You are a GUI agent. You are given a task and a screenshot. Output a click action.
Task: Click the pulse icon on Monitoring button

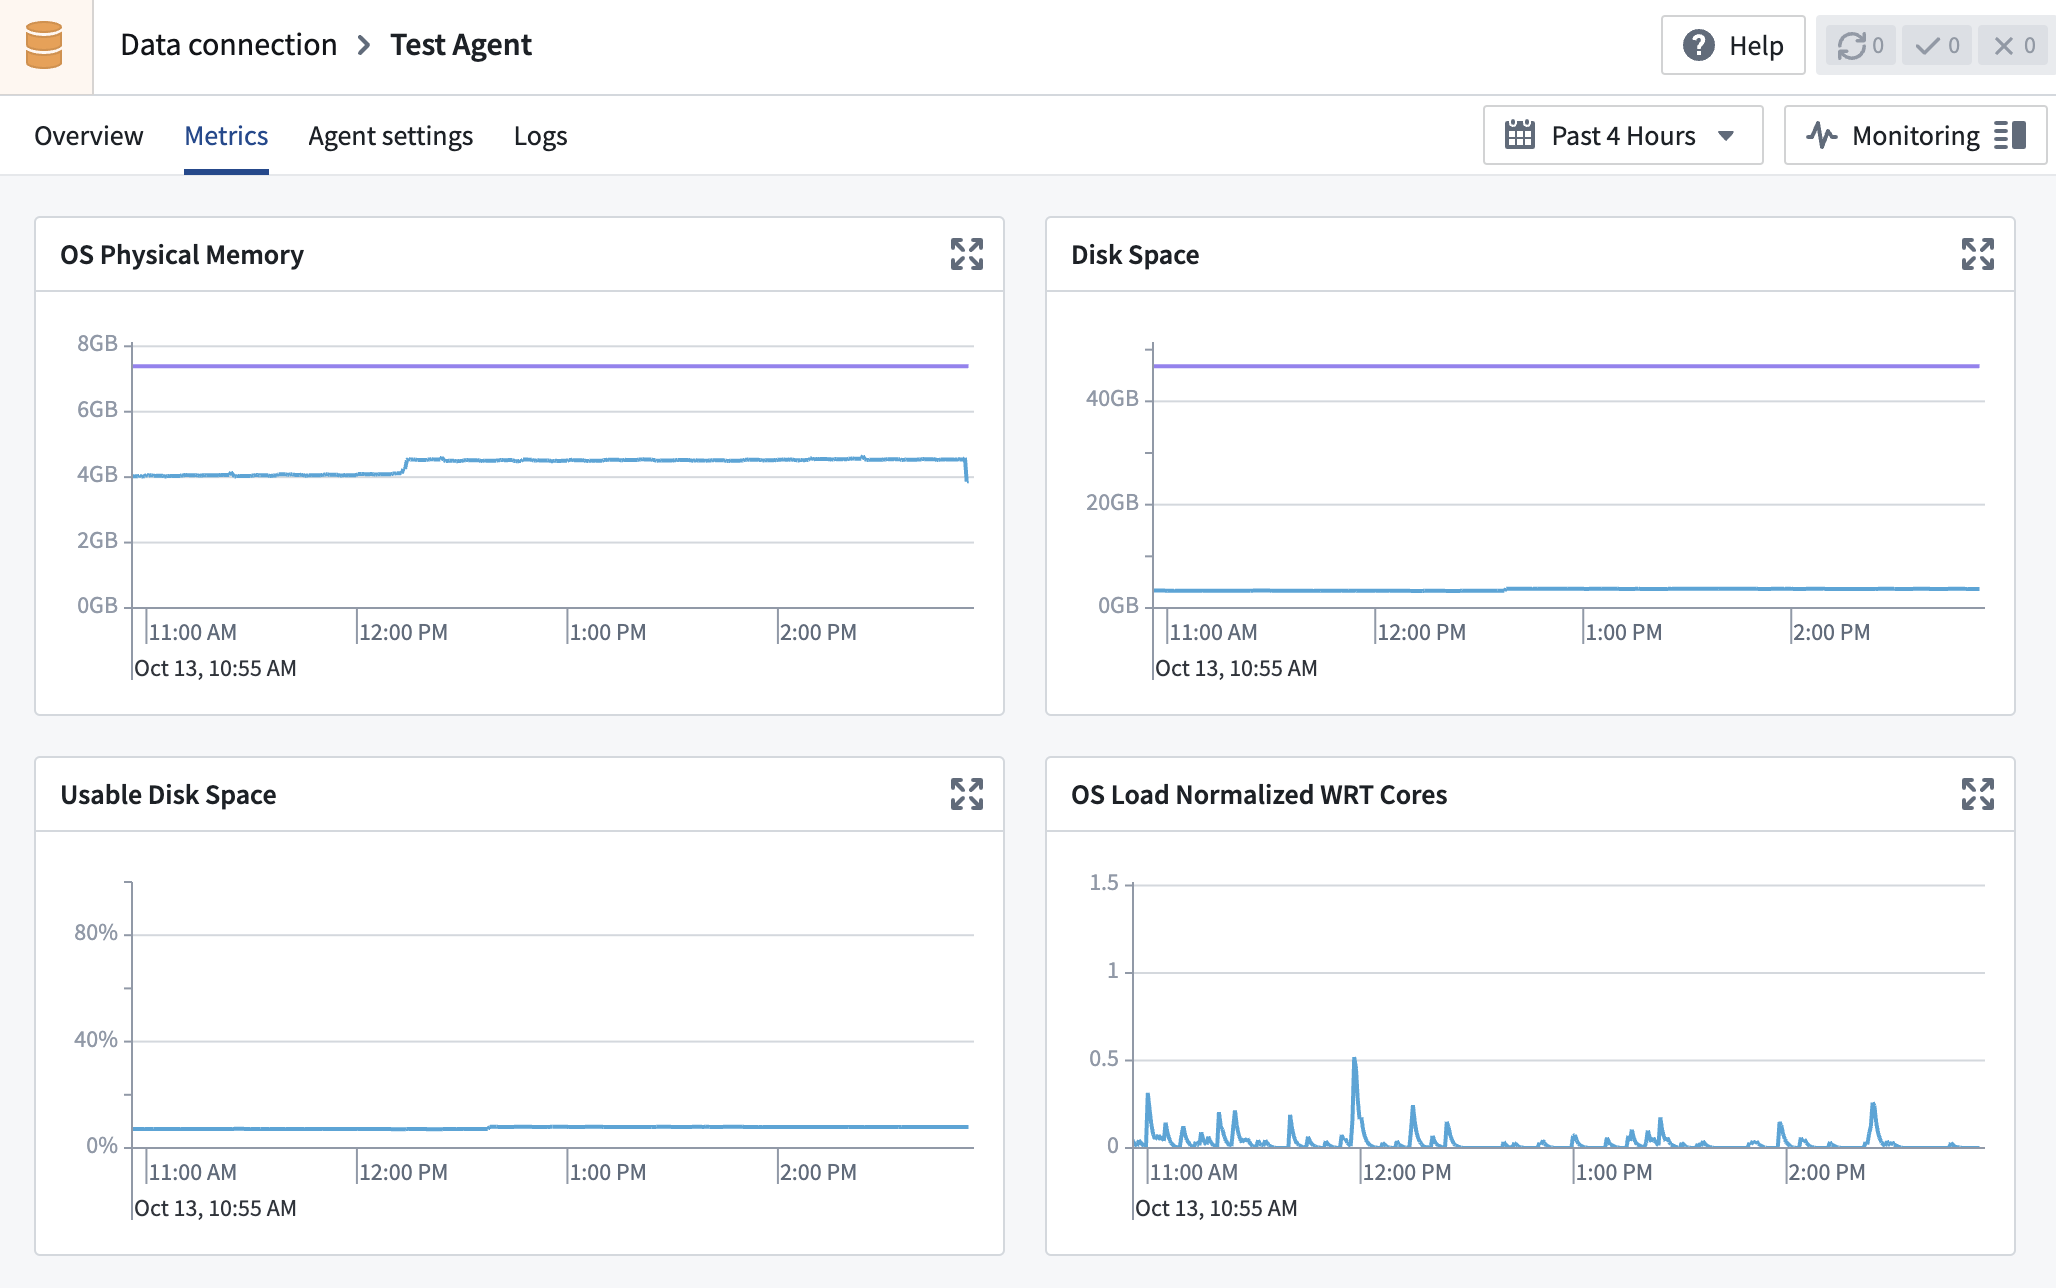[x=1822, y=135]
